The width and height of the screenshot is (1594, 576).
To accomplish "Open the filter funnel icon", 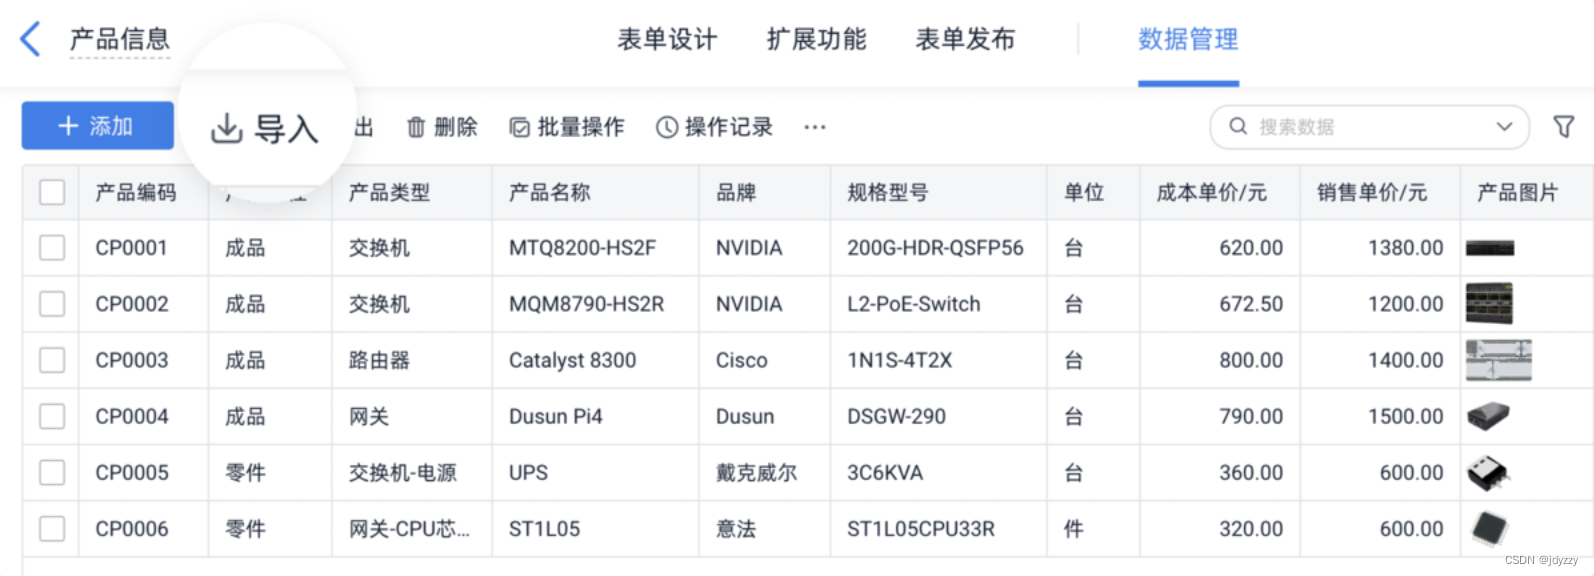I will [1564, 127].
